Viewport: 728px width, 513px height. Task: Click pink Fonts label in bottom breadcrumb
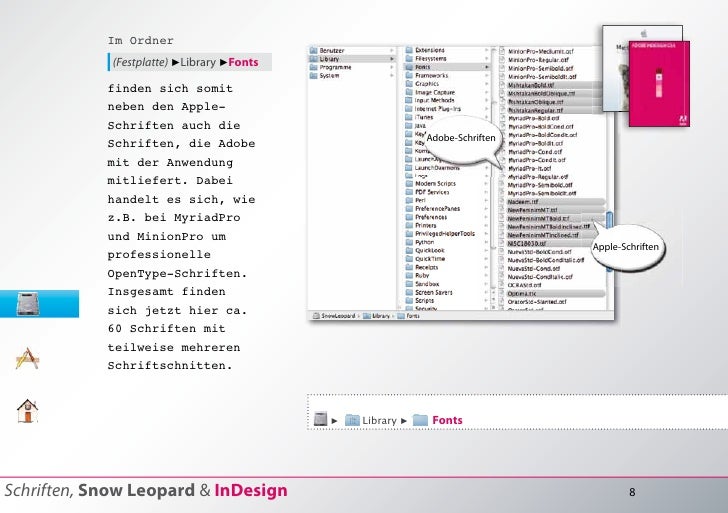point(447,420)
